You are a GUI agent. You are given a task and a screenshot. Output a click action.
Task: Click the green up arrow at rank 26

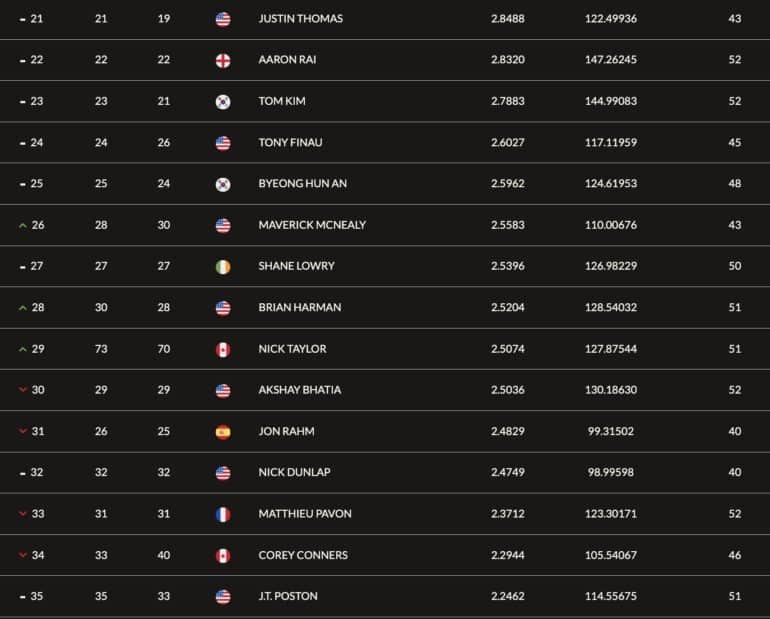point(22,225)
